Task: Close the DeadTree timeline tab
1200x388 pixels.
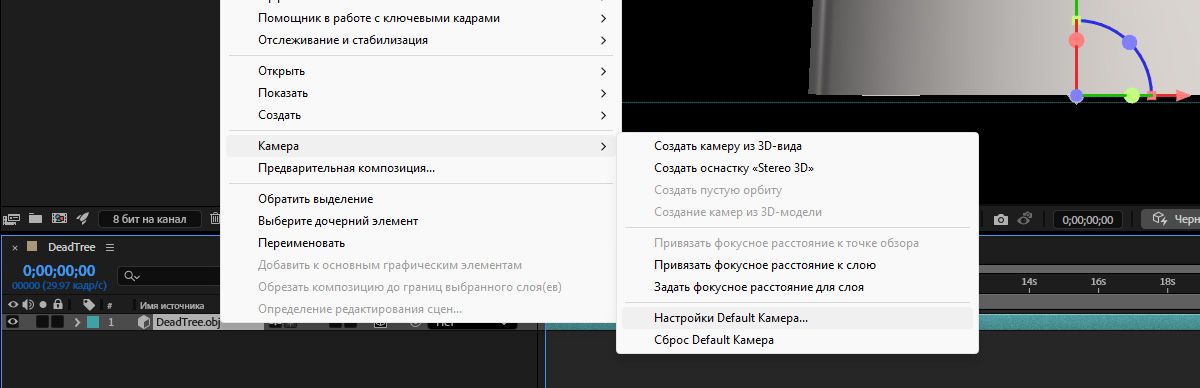Action: coord(15,247)
